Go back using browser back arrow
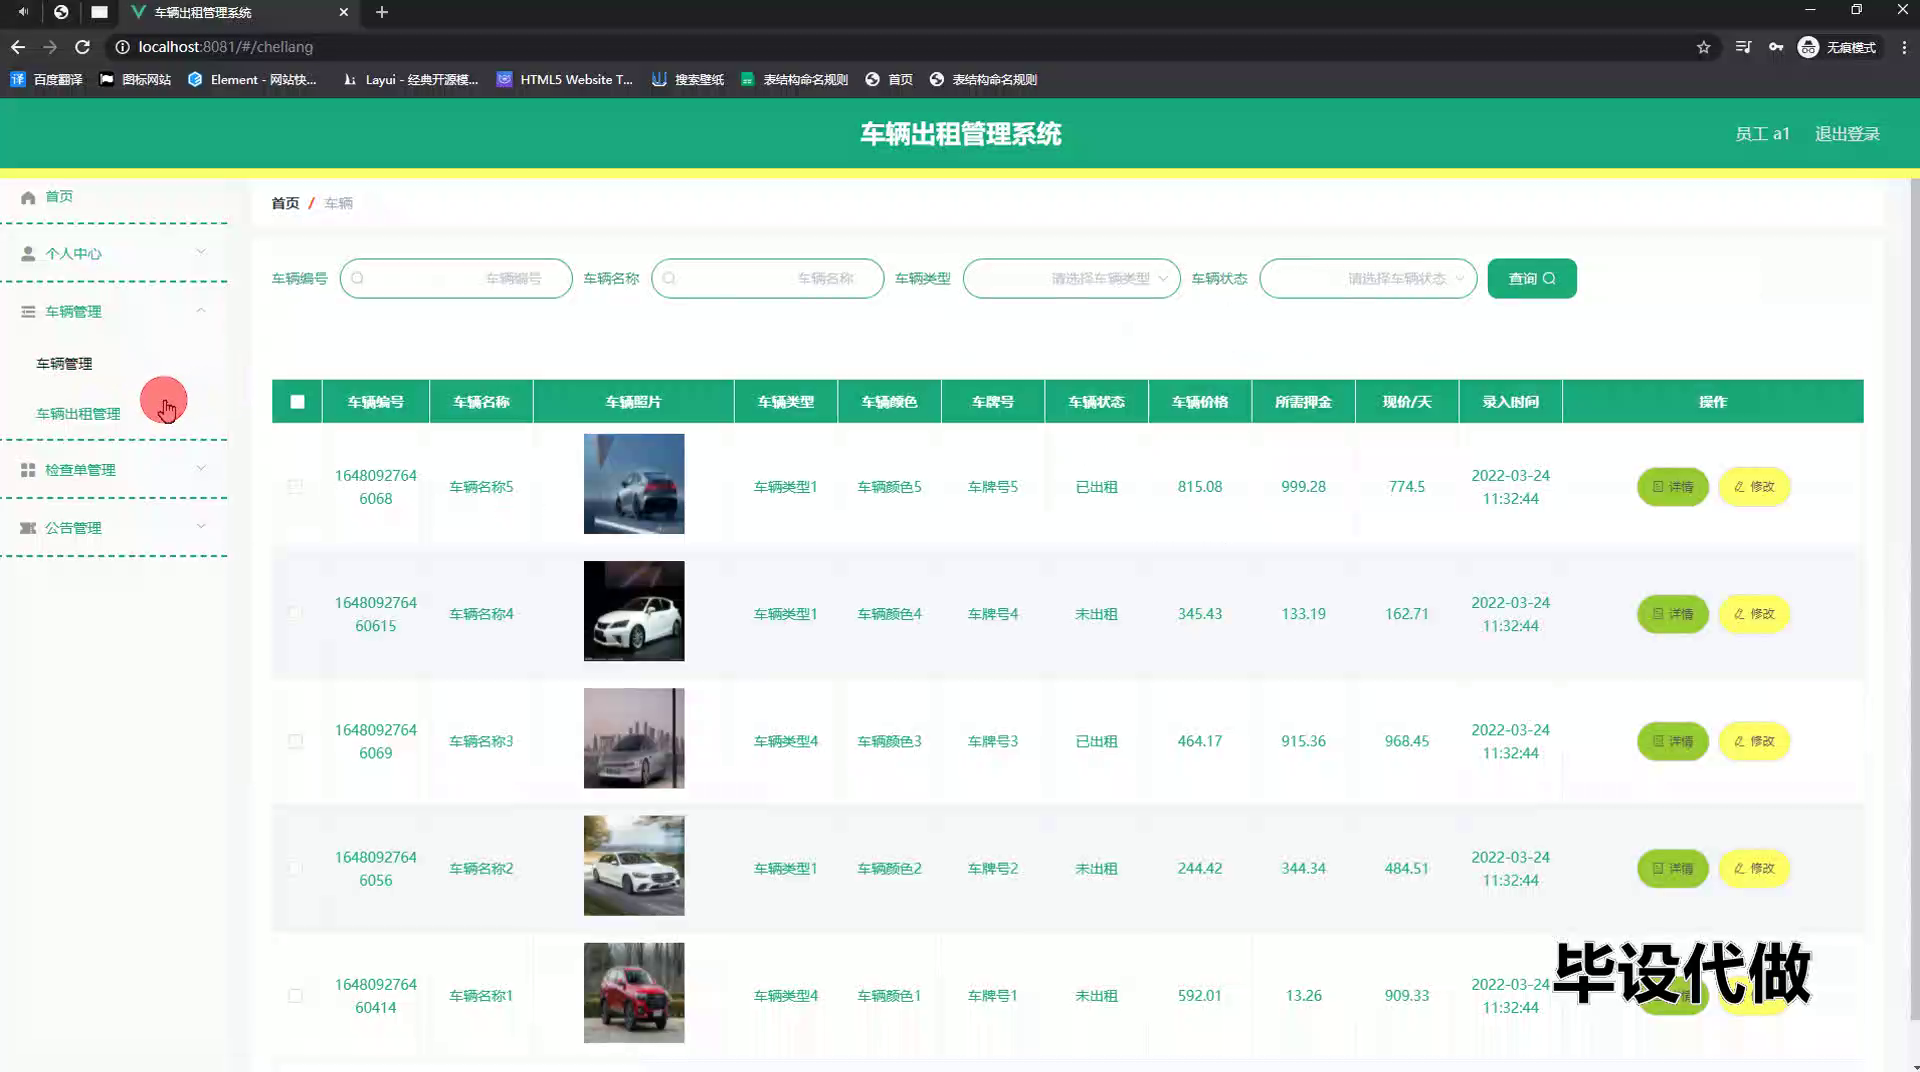 (x=18, y=47)
